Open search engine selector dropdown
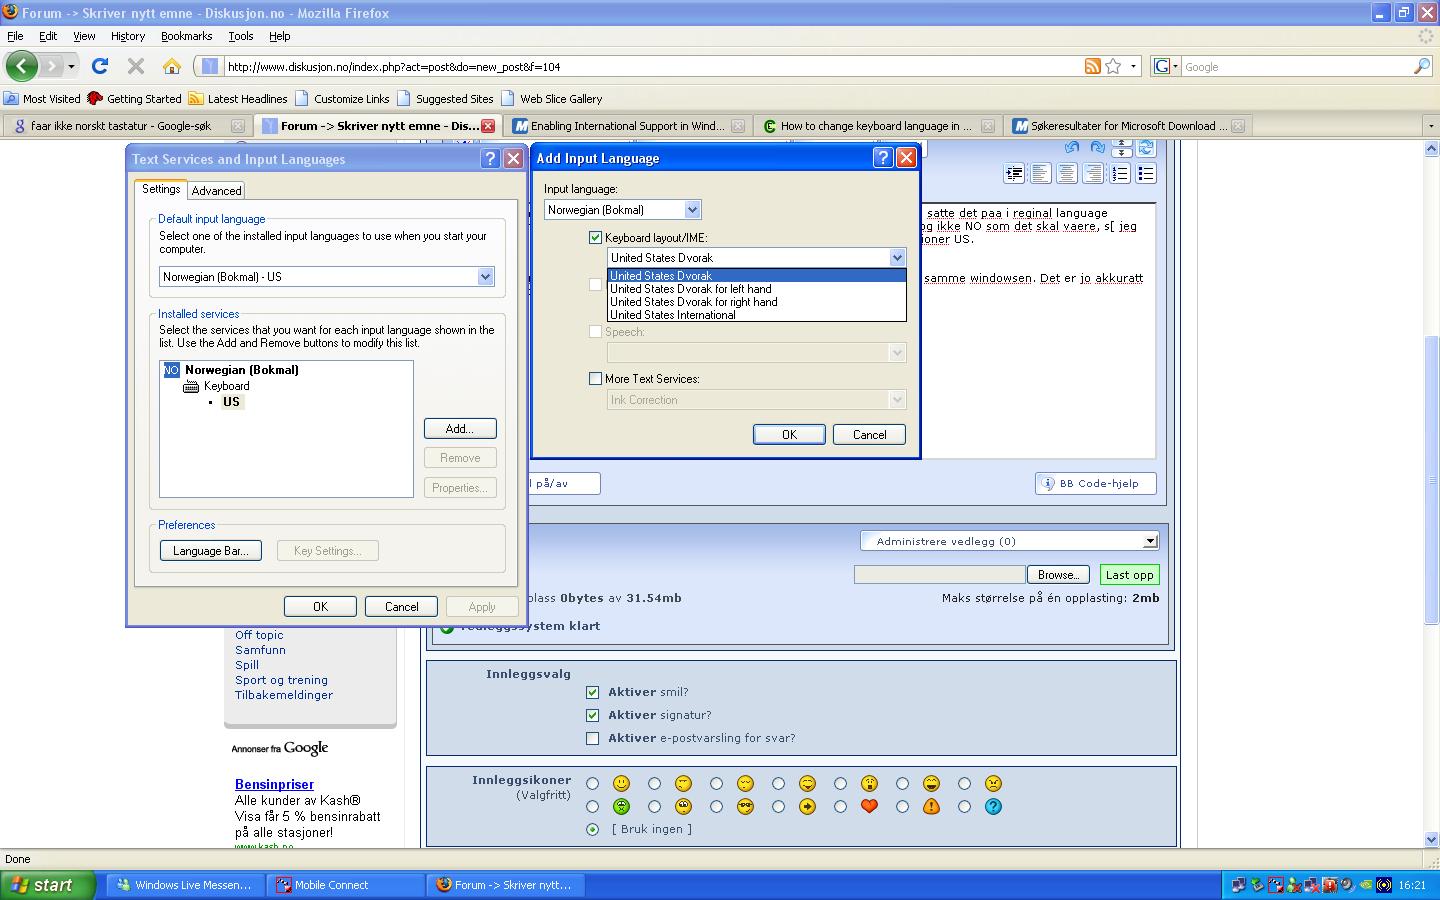 (x=1166, y=66)
